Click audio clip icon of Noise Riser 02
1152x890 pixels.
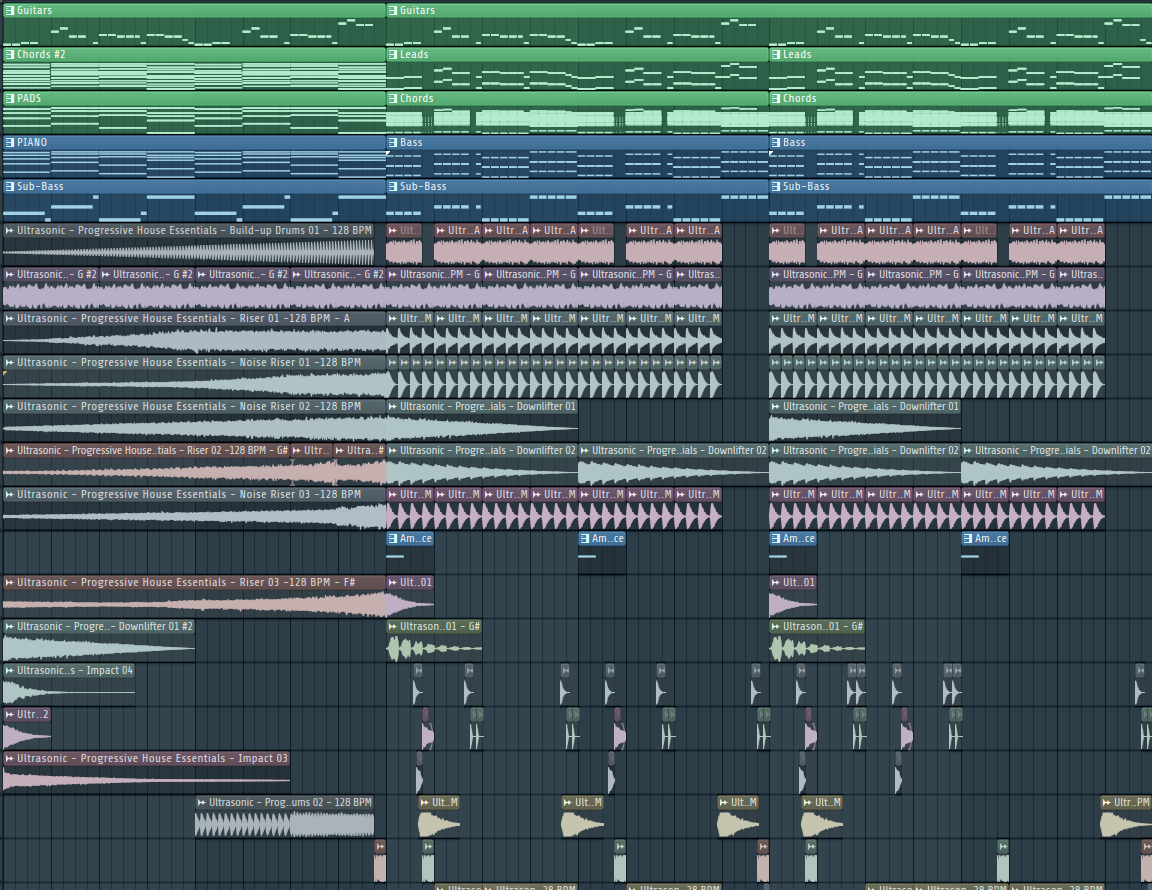click(x=10, y=406)
